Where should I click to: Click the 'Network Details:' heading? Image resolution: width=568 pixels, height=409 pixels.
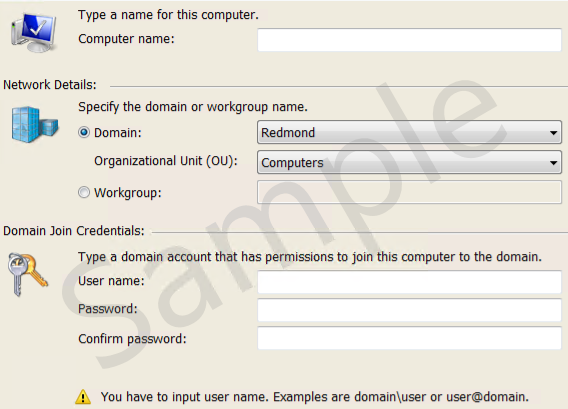click(50, 85)
